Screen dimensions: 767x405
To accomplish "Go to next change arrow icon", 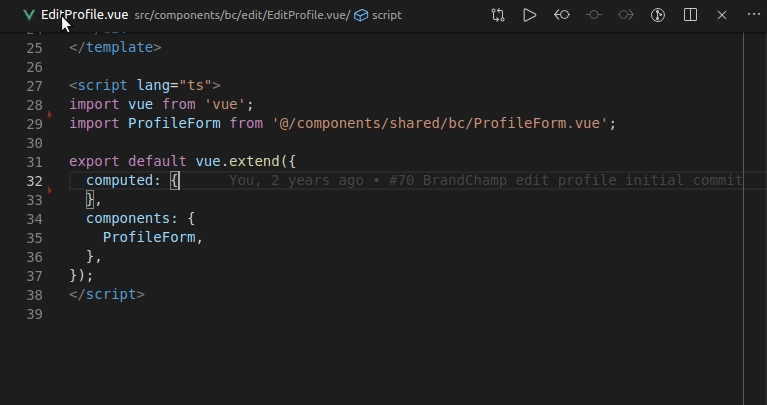I will pos(626,15).
